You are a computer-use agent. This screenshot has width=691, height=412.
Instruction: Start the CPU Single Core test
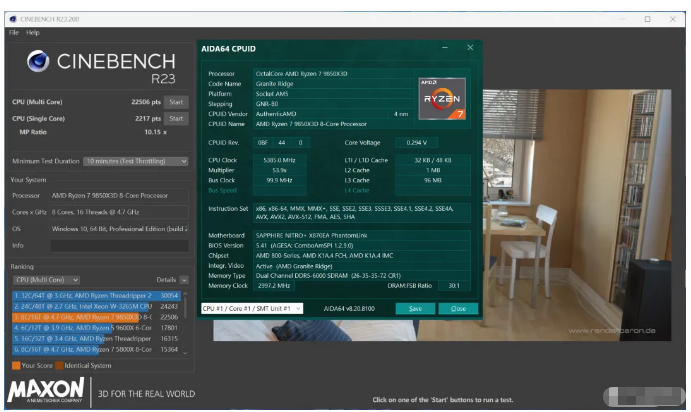coord(176,117)
